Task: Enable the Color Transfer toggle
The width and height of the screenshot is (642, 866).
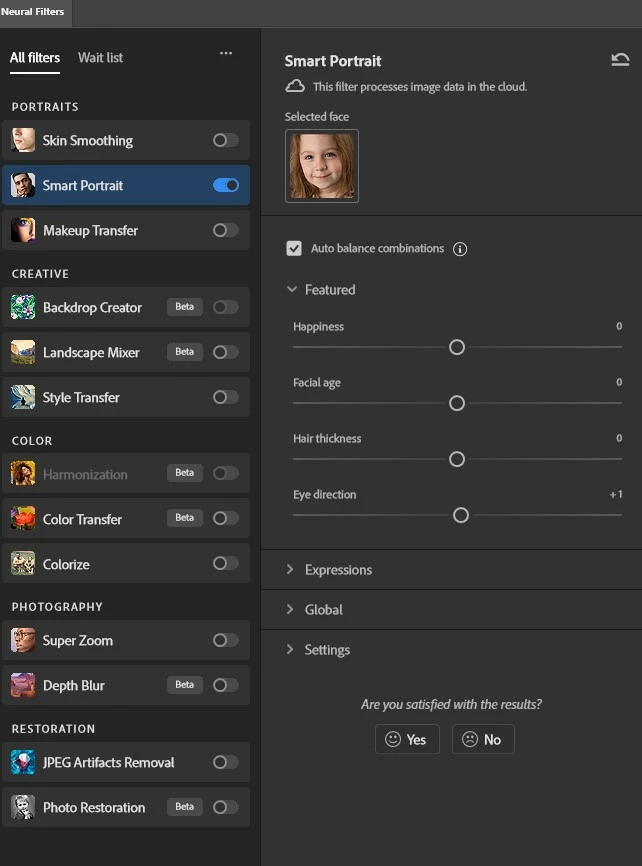Action: coord(226,518)
